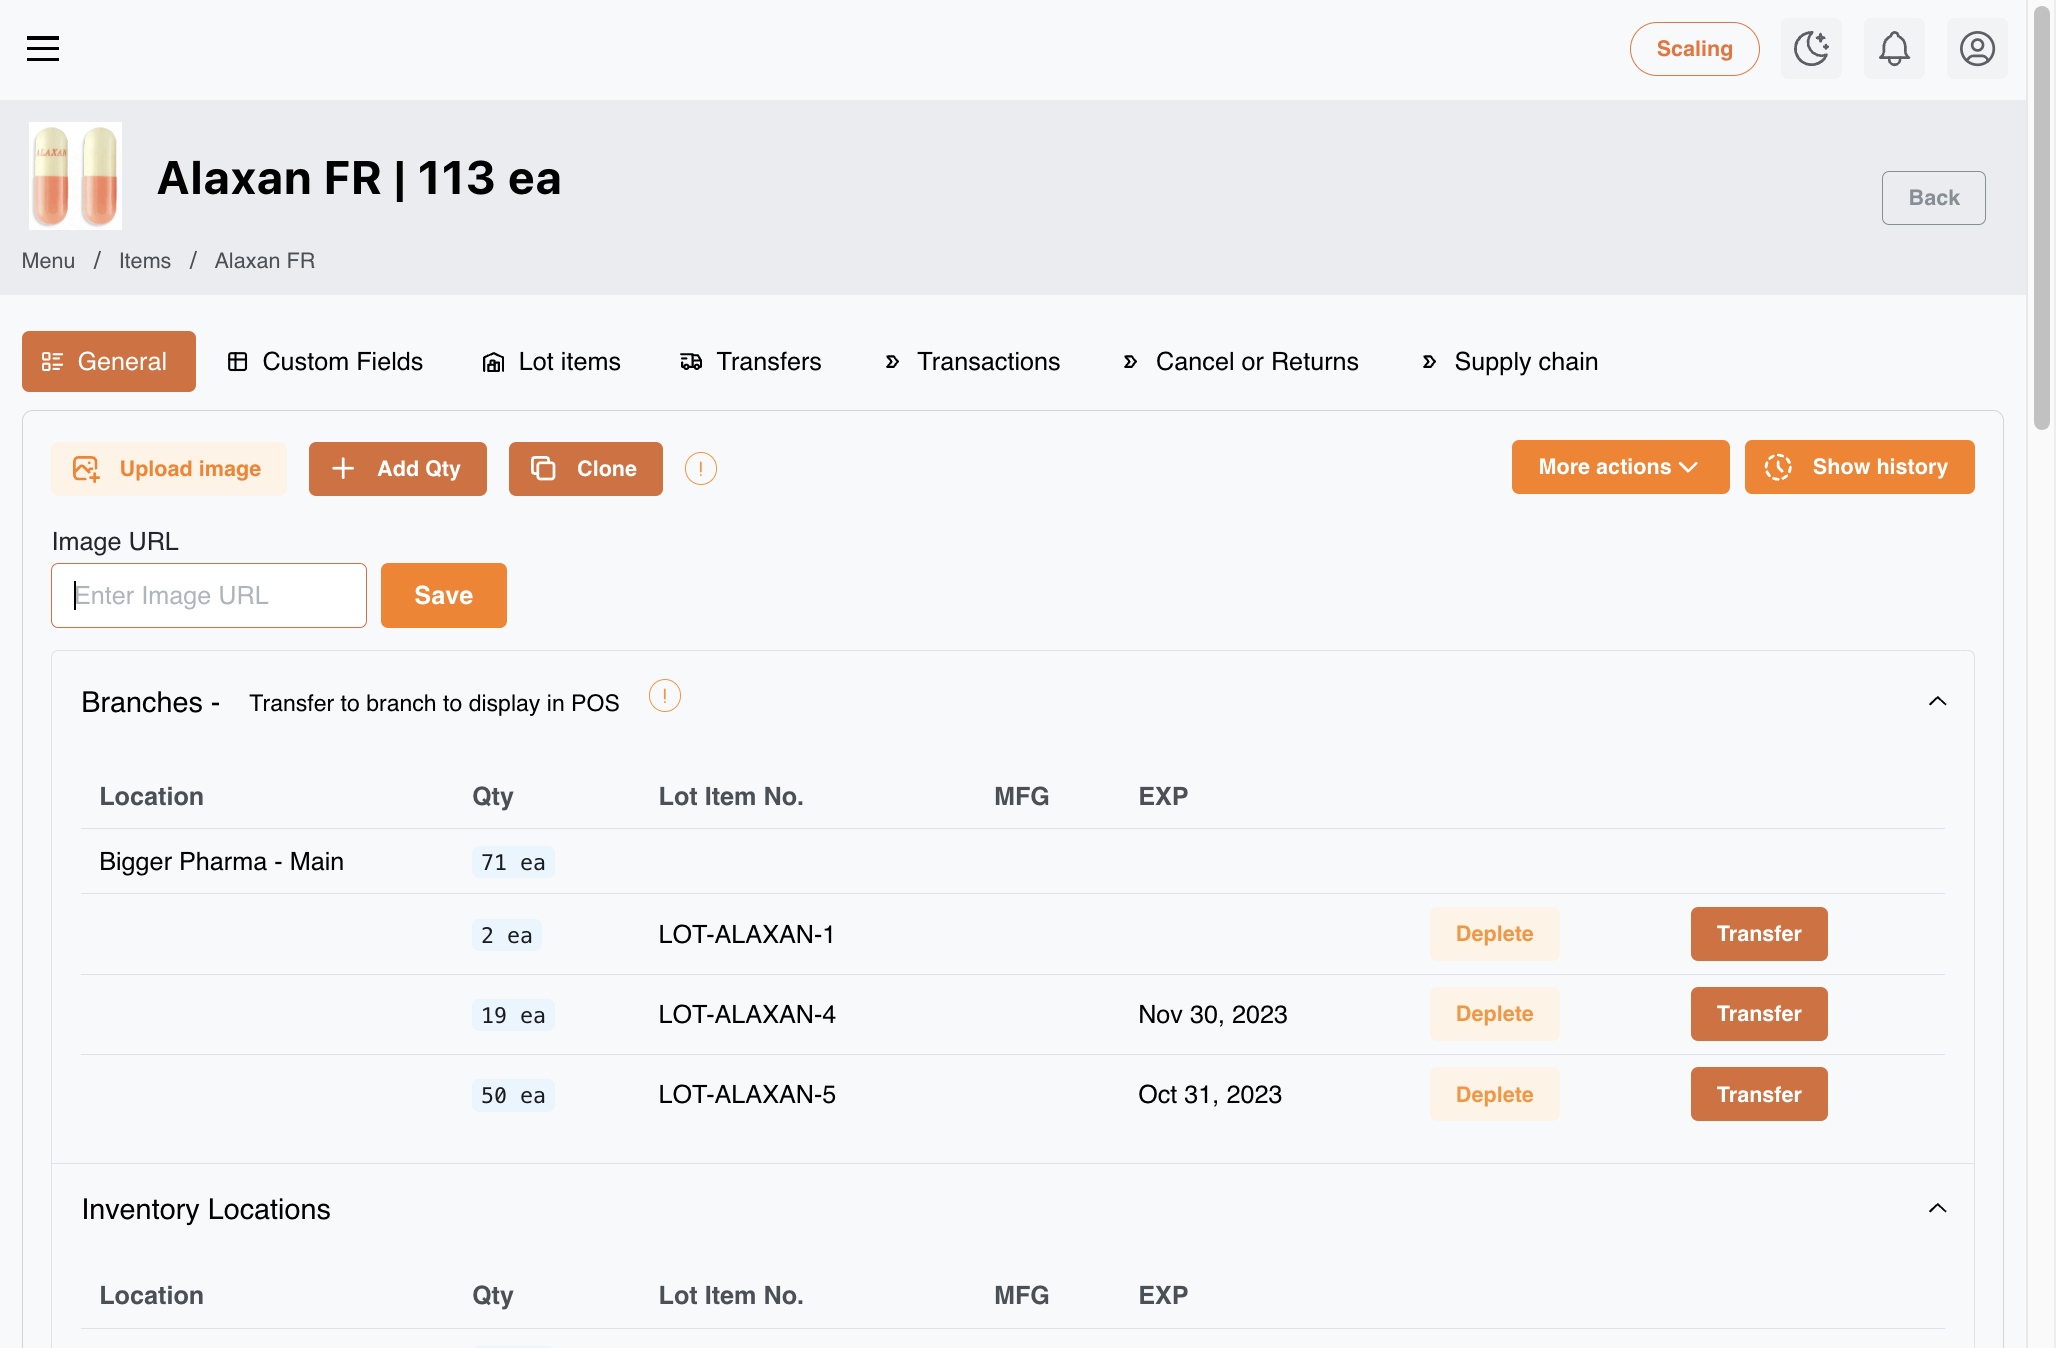The image size is (2056, 1348).
Task: Click the 71 ea quantity badge
Action: tap(513, 862)
